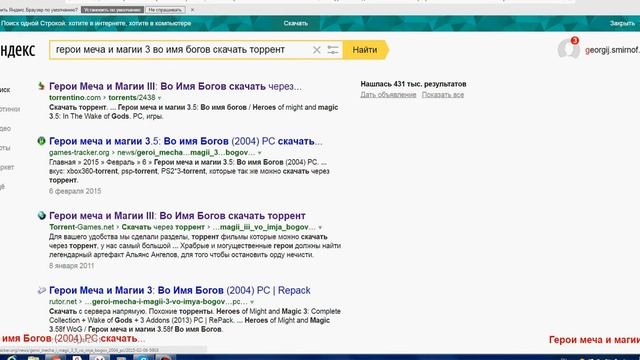Open 'Скачать через торрент' breadcrumb link
The height and width of the screenshot is (360, 640).
163,227
